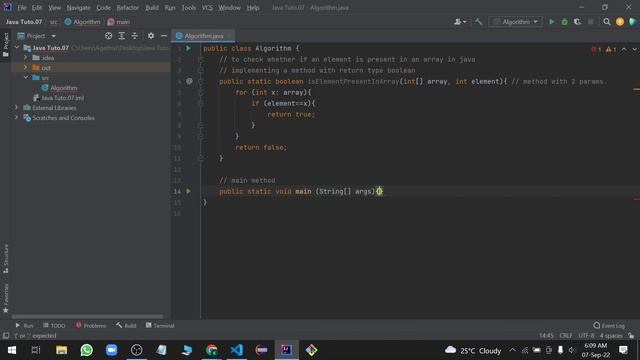Click Algorithm breadcrumb in navigation bar
This screenshot has height=360, width=640.
click(82, 22)
